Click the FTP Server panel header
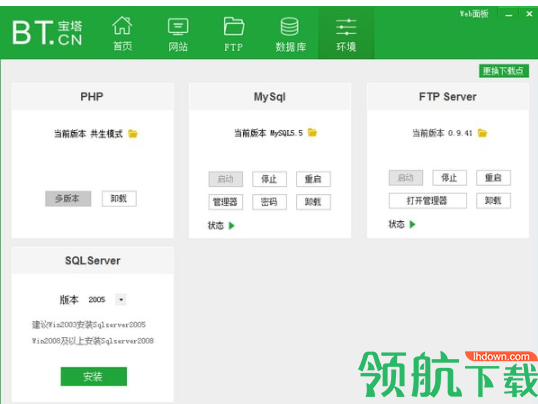 pos(448,96)
